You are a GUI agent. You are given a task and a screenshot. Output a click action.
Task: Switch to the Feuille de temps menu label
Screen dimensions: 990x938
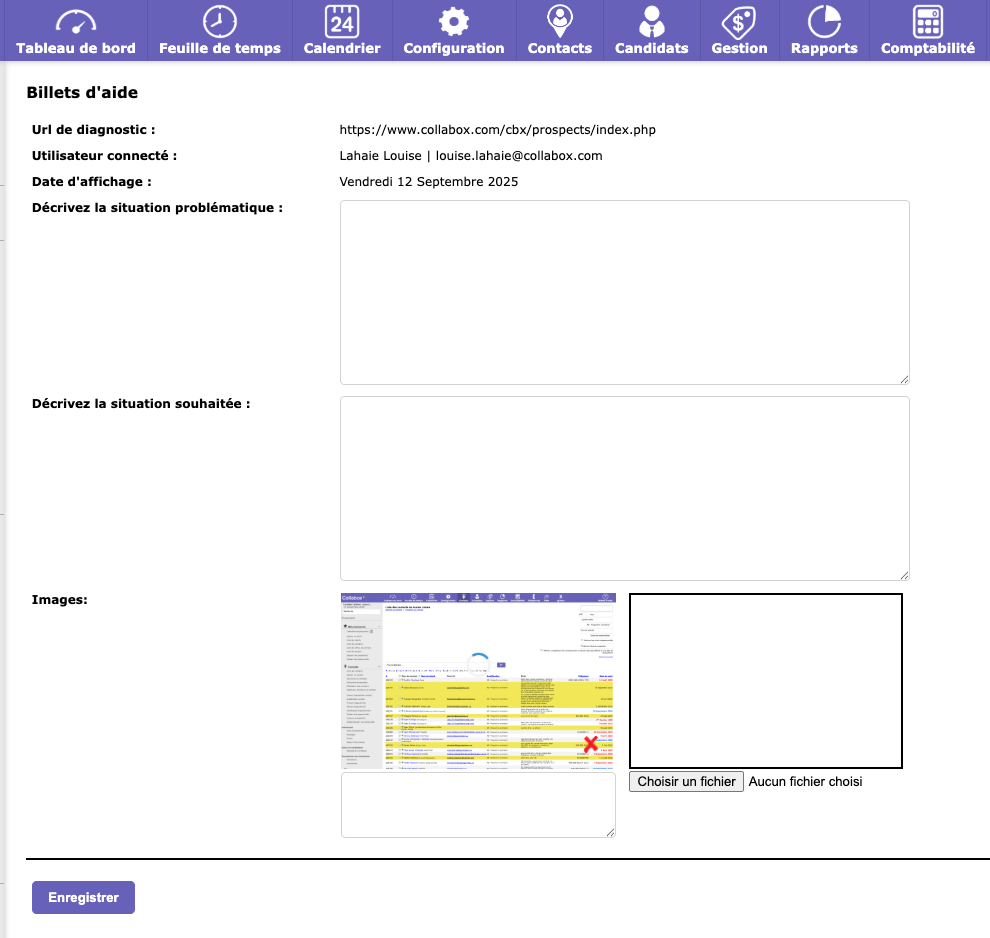[220, 48]
